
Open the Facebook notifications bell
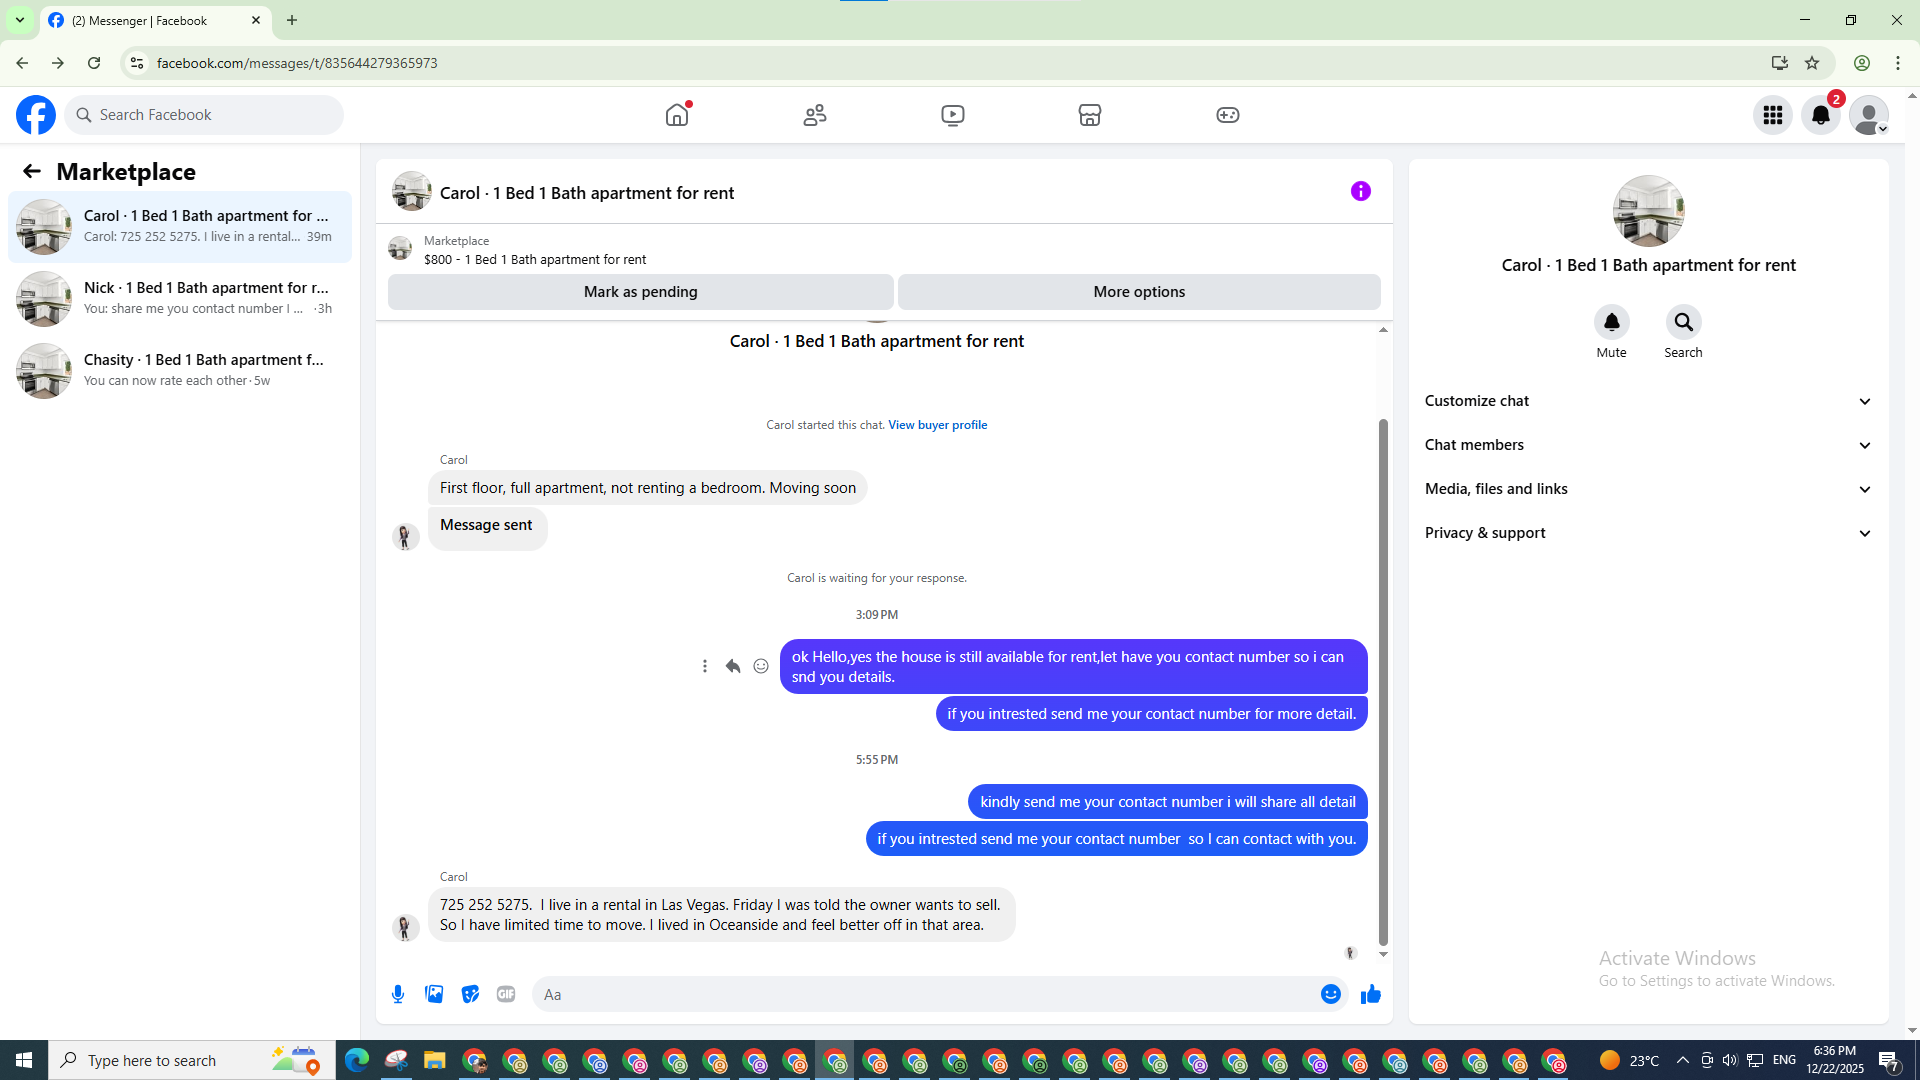1820,115
